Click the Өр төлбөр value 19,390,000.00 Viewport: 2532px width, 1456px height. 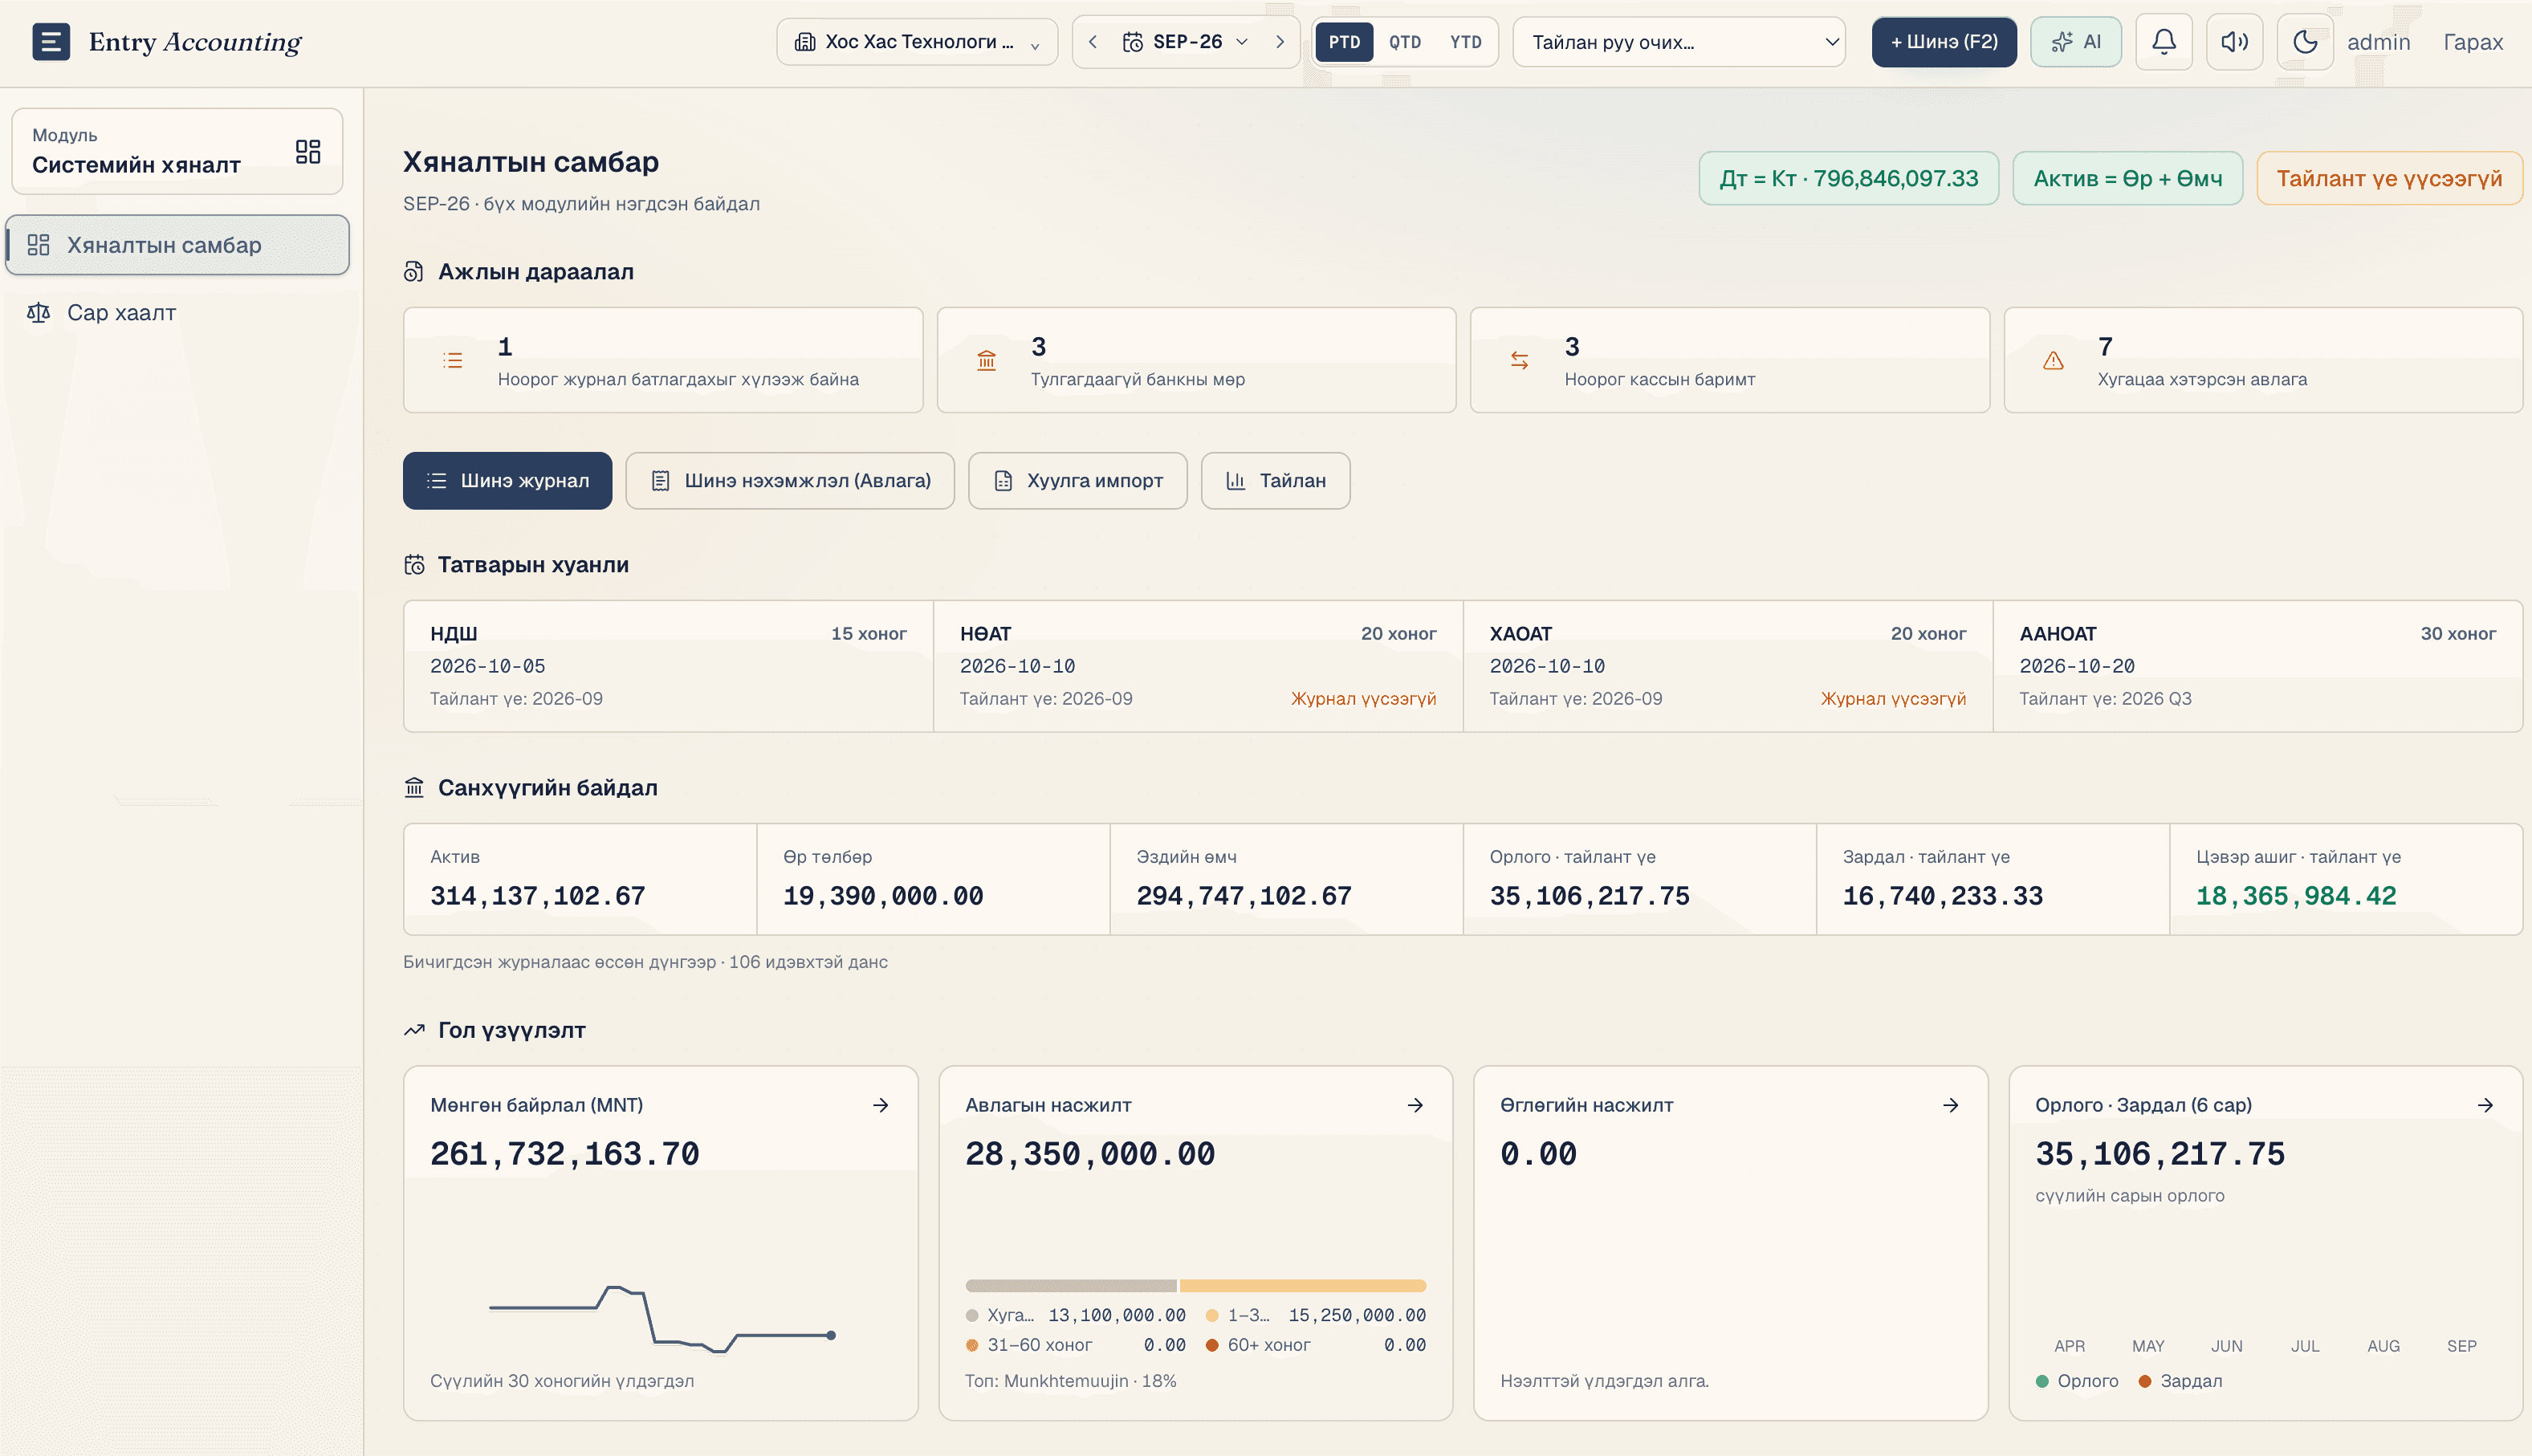click(x=883, y=896)
